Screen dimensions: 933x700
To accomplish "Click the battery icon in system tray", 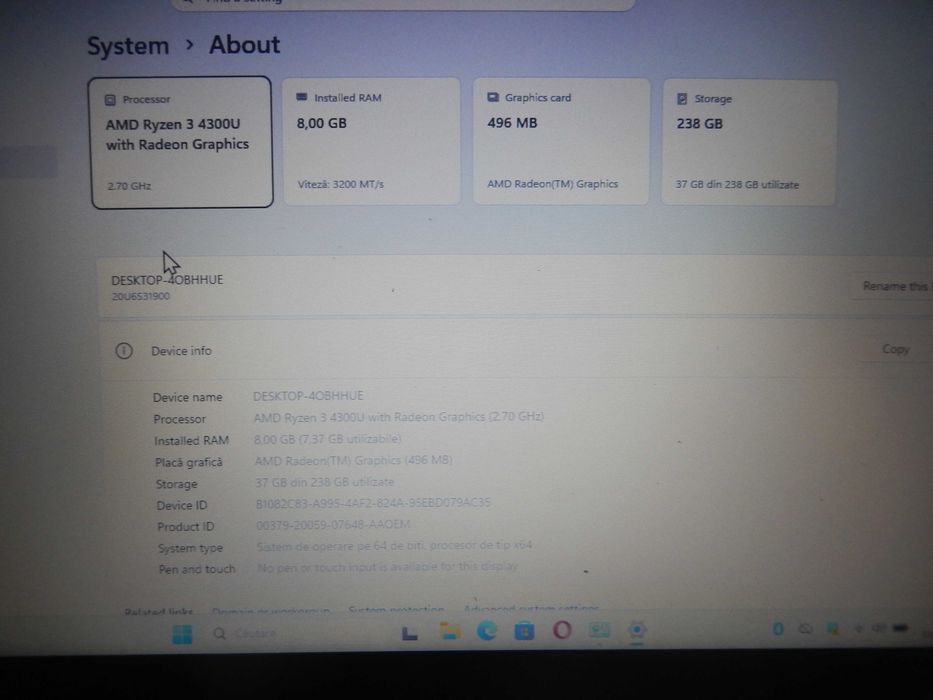I will 900,627.
